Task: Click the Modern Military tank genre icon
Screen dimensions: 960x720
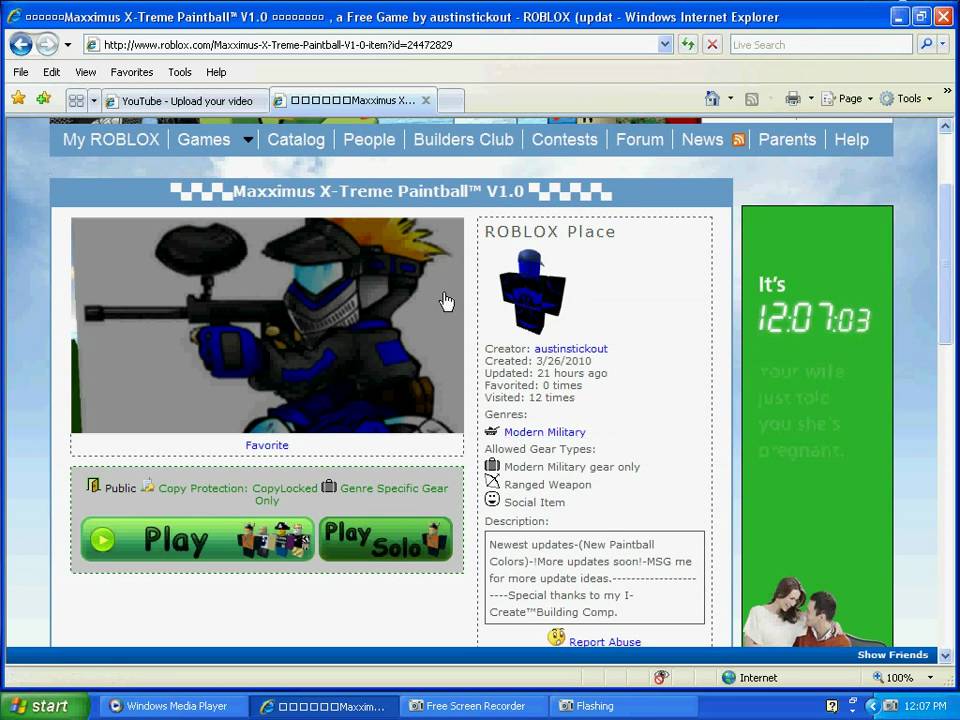Action: point(492,431)
